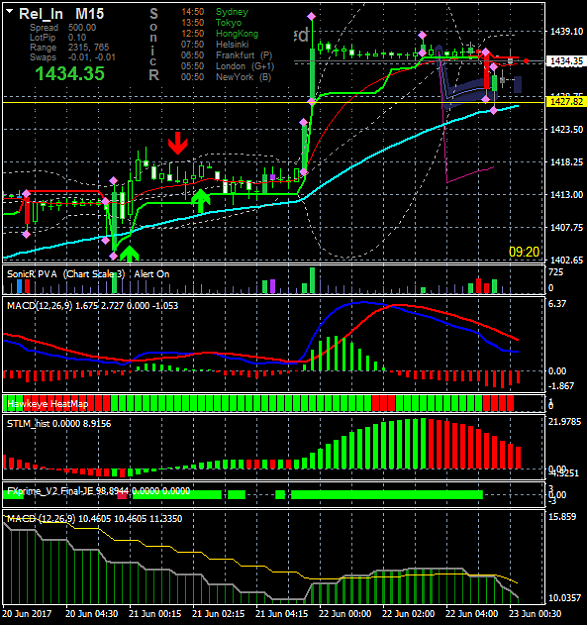Expand the one-click trading triangle beside Rel_In
587x625 pixels.
tap(10, 12)
